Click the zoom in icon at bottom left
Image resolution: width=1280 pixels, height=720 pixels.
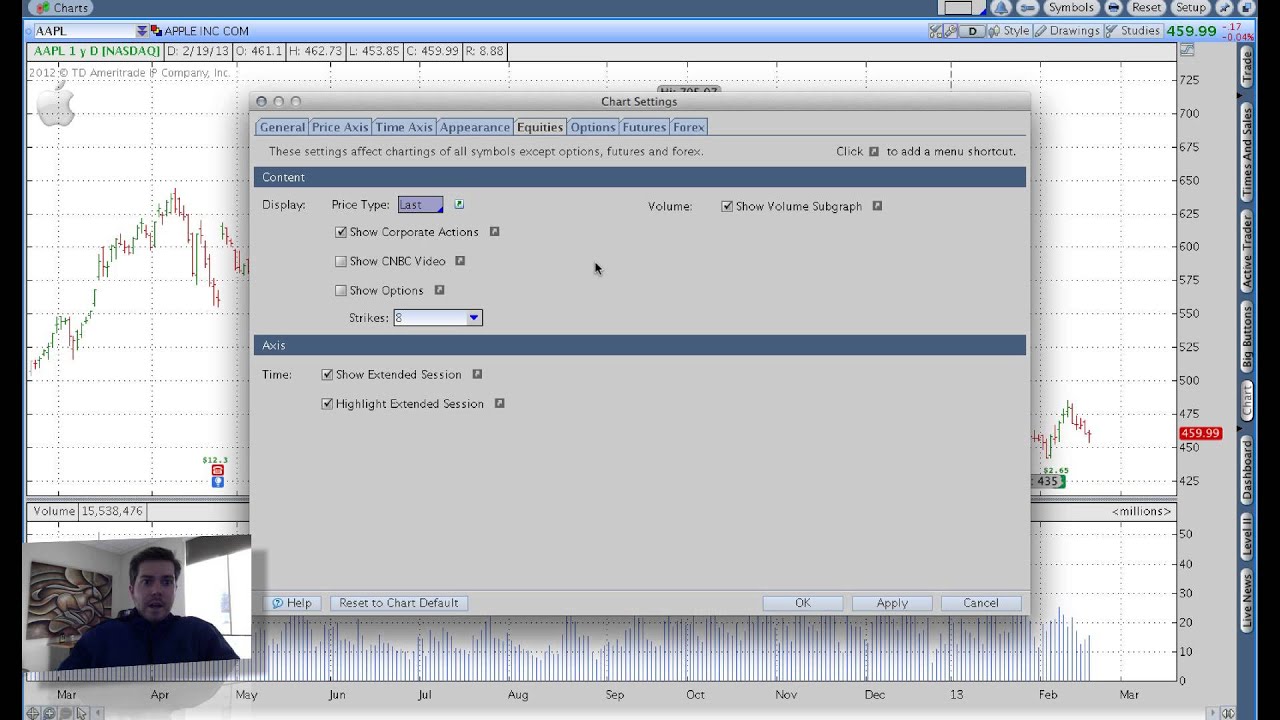click(x=49, y=713)
